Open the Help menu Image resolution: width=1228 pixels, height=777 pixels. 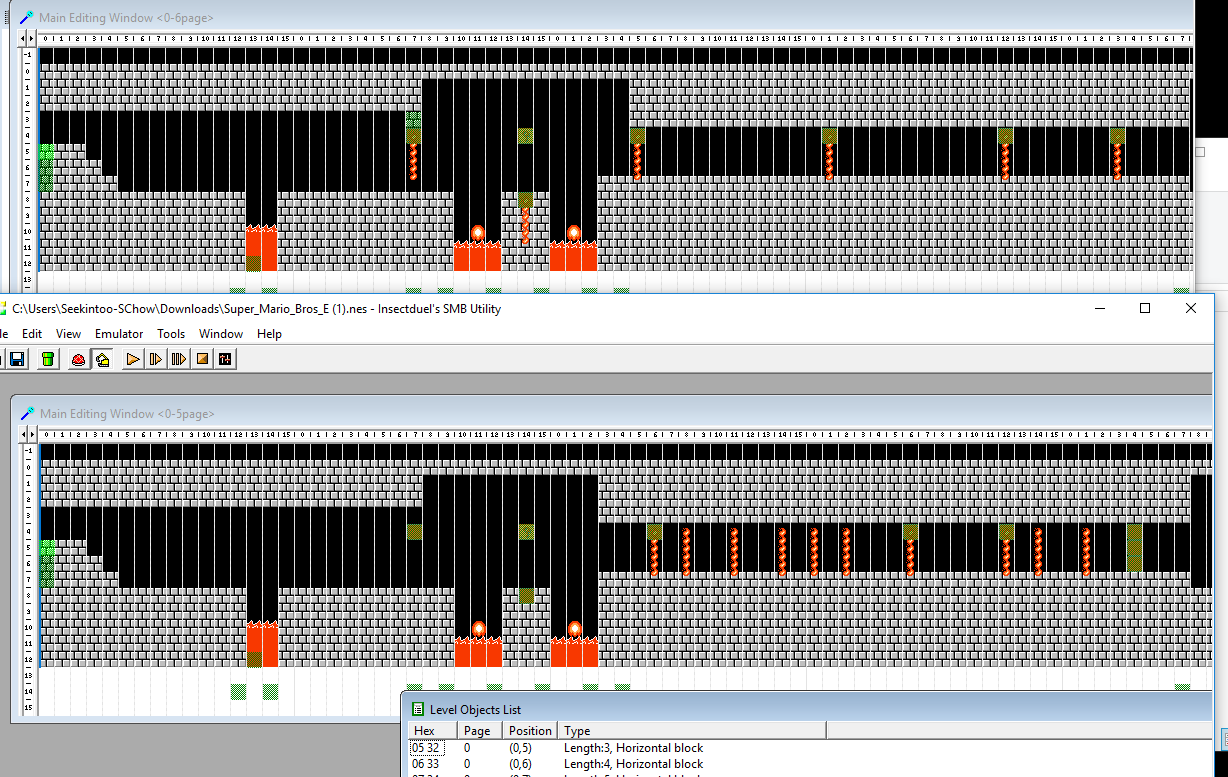pos(269,334)
